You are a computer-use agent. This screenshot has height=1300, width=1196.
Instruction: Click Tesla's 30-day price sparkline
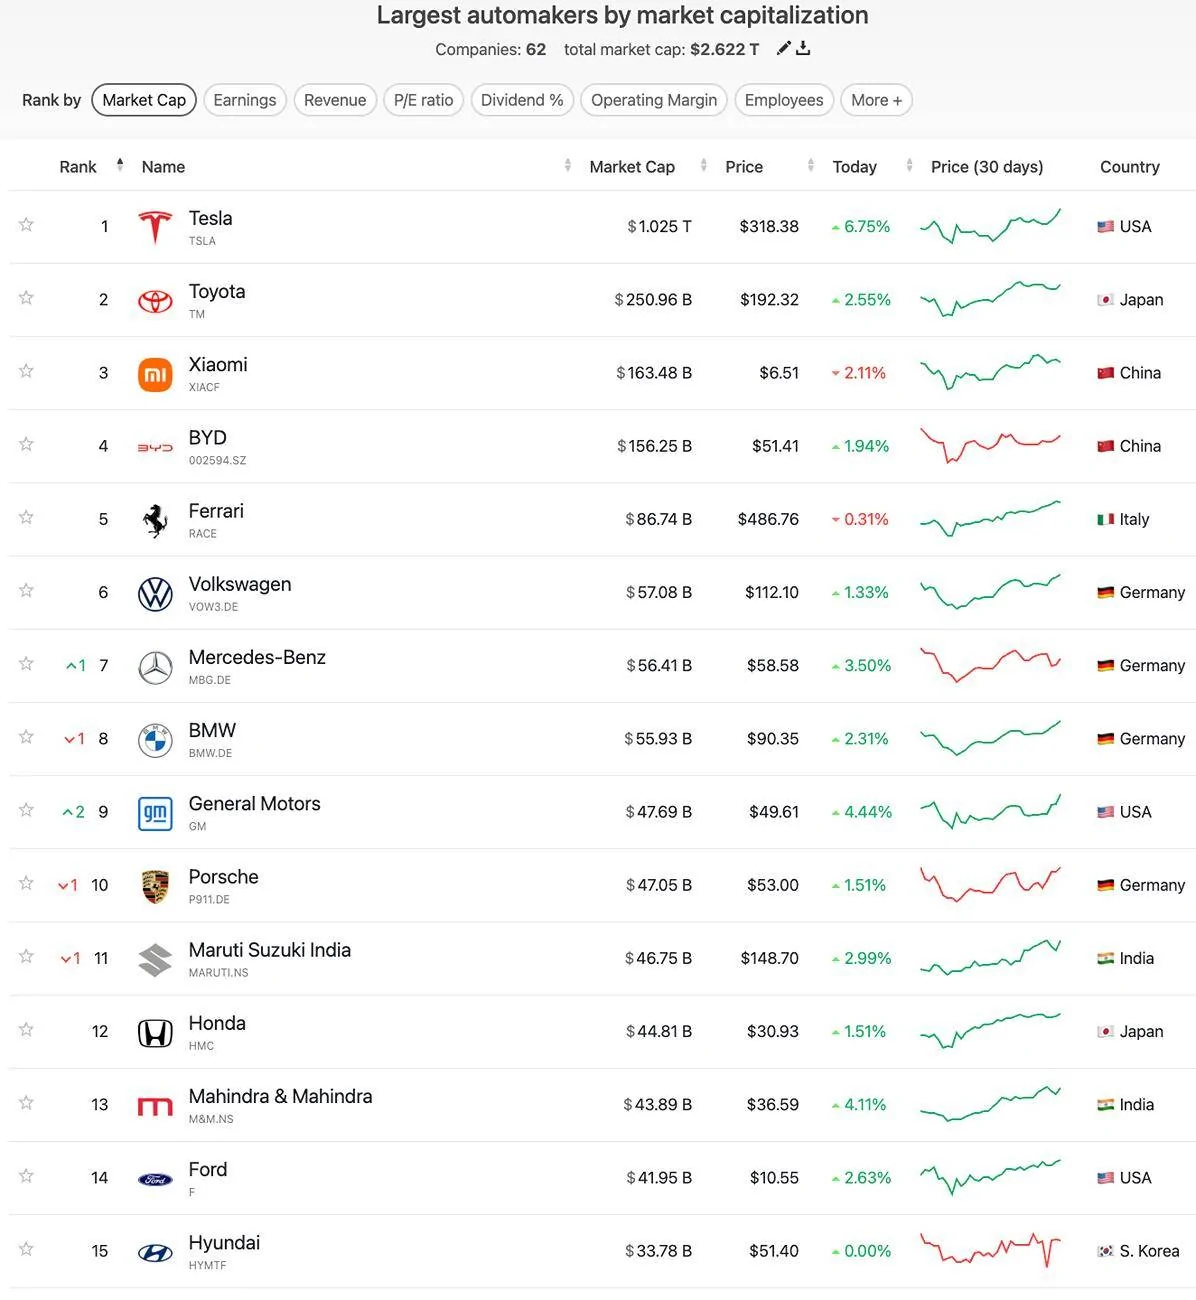[990, 227]
